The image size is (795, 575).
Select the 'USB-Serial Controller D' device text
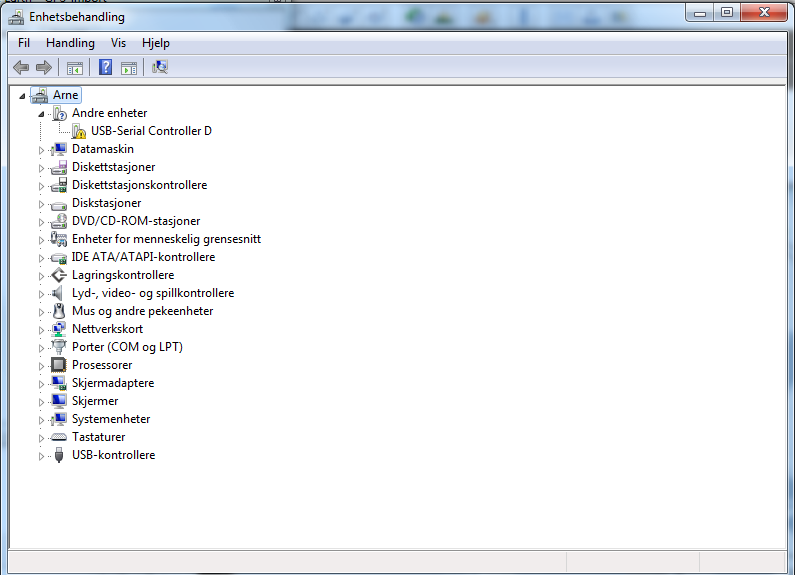coord(151,131)
